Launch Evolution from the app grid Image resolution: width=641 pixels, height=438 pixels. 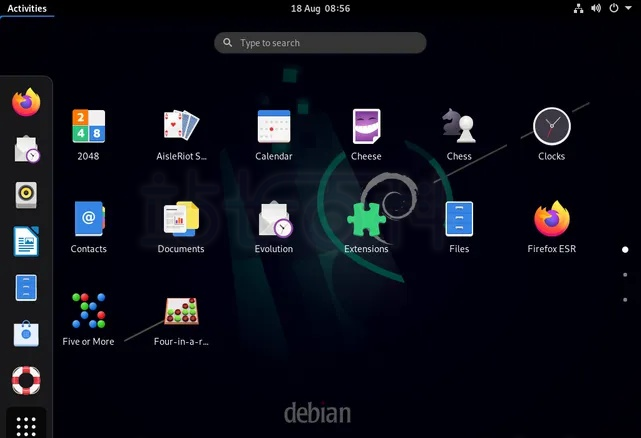coord(275,219)
